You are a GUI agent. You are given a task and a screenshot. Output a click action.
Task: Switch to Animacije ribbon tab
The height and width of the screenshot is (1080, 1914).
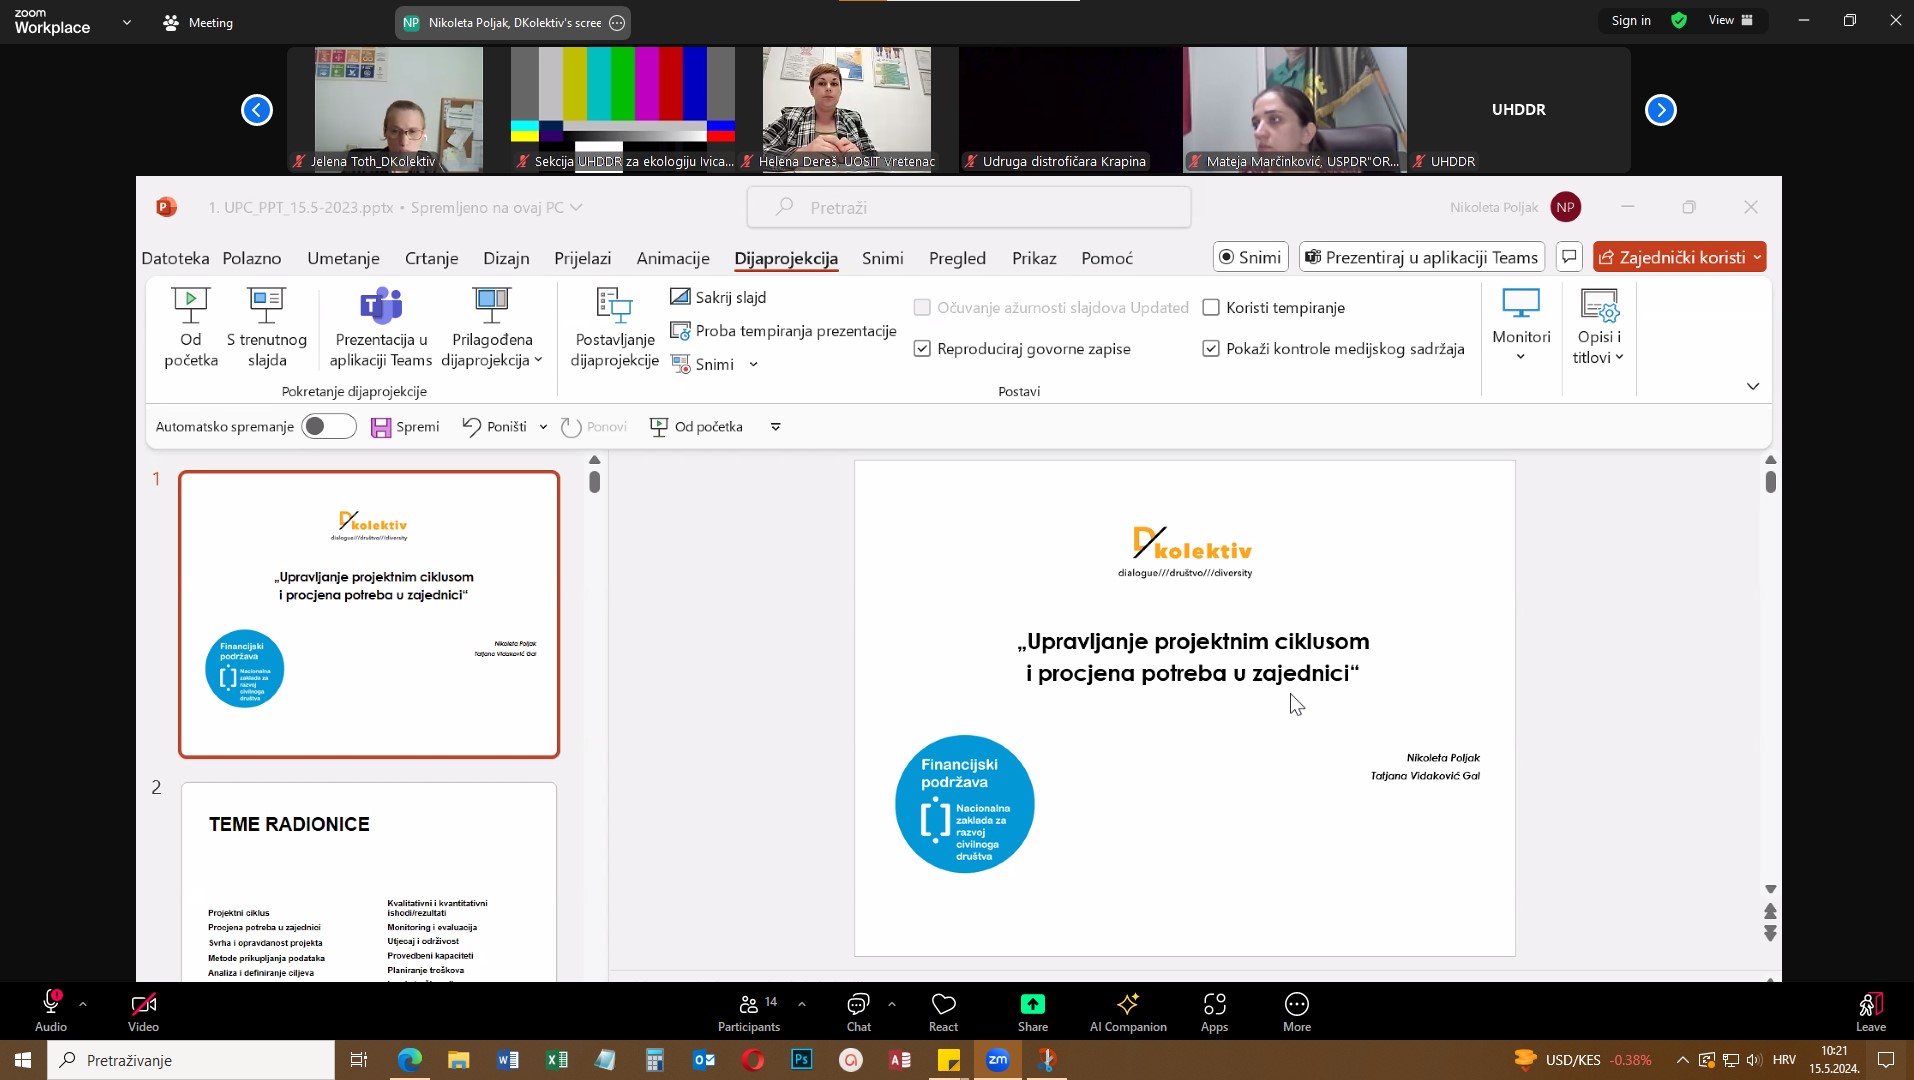pyautogui.click(x=673, y=258)
